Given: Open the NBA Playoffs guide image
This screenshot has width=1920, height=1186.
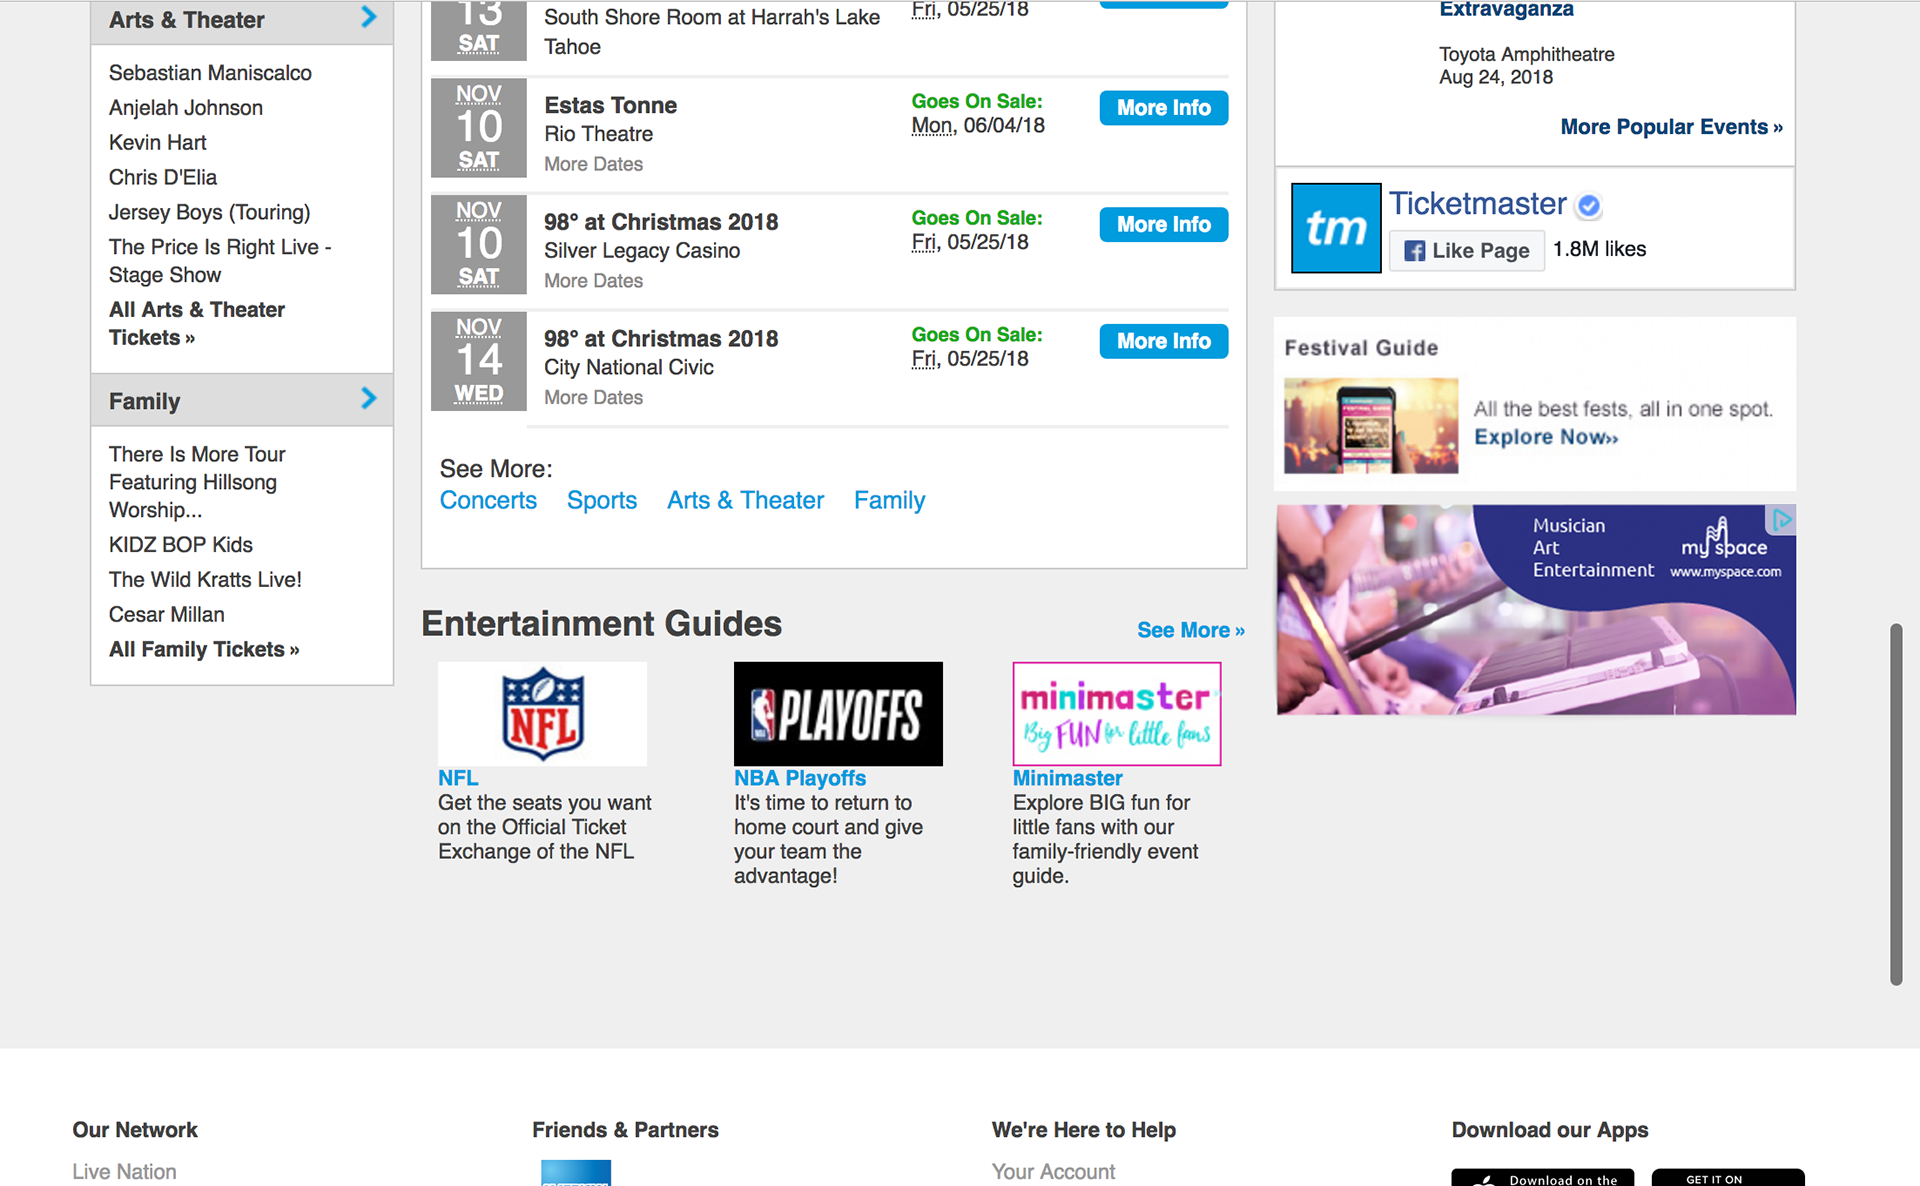Looking at the screenshot, I should (838, 714).
